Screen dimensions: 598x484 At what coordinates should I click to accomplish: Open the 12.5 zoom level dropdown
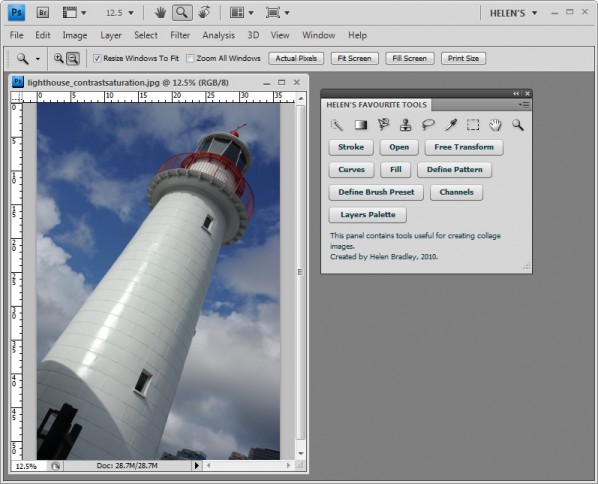[x=120, y=13]
